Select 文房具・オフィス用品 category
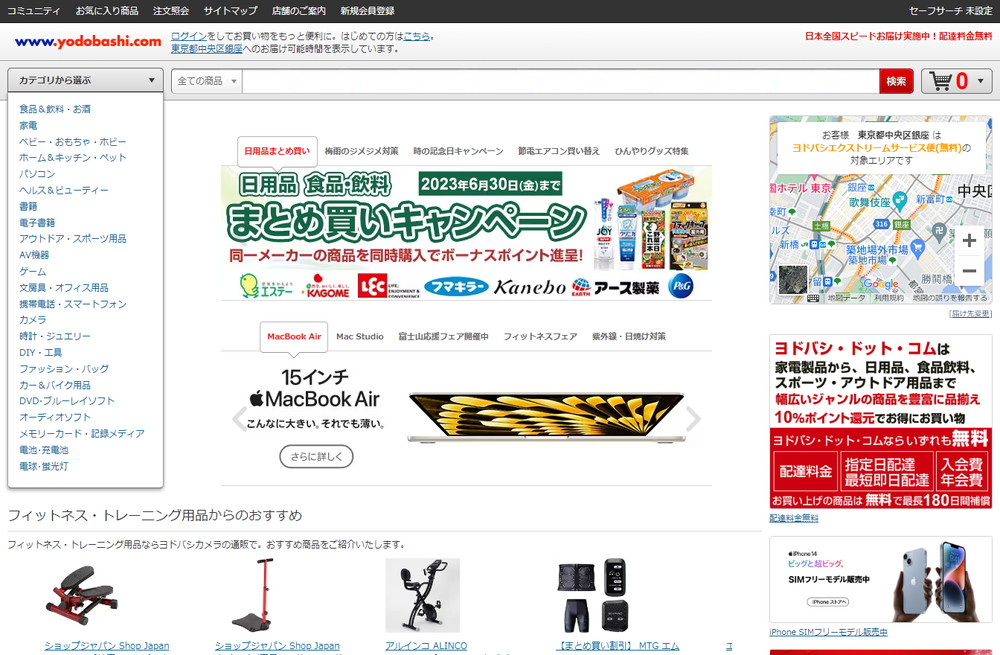The width and height of the screenshot is (1000, 655). [x=64, y=288]
